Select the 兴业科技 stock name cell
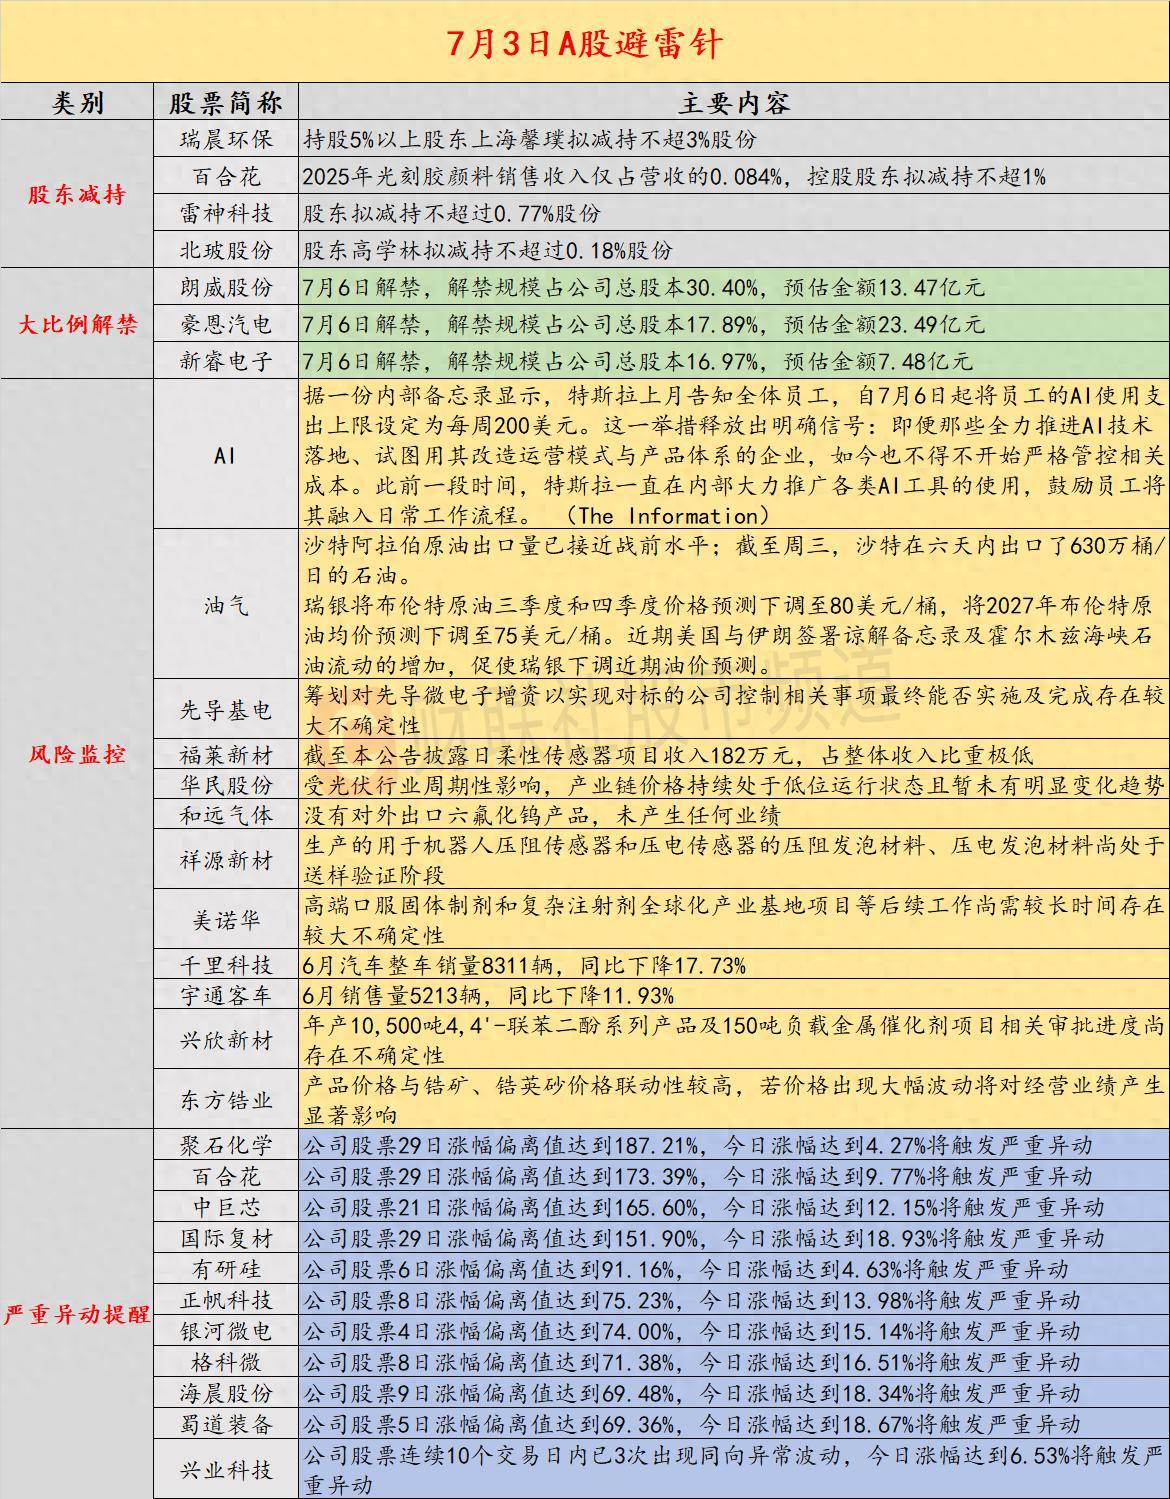This screenshot has width=1170, height=1499. click(226, 1469)
